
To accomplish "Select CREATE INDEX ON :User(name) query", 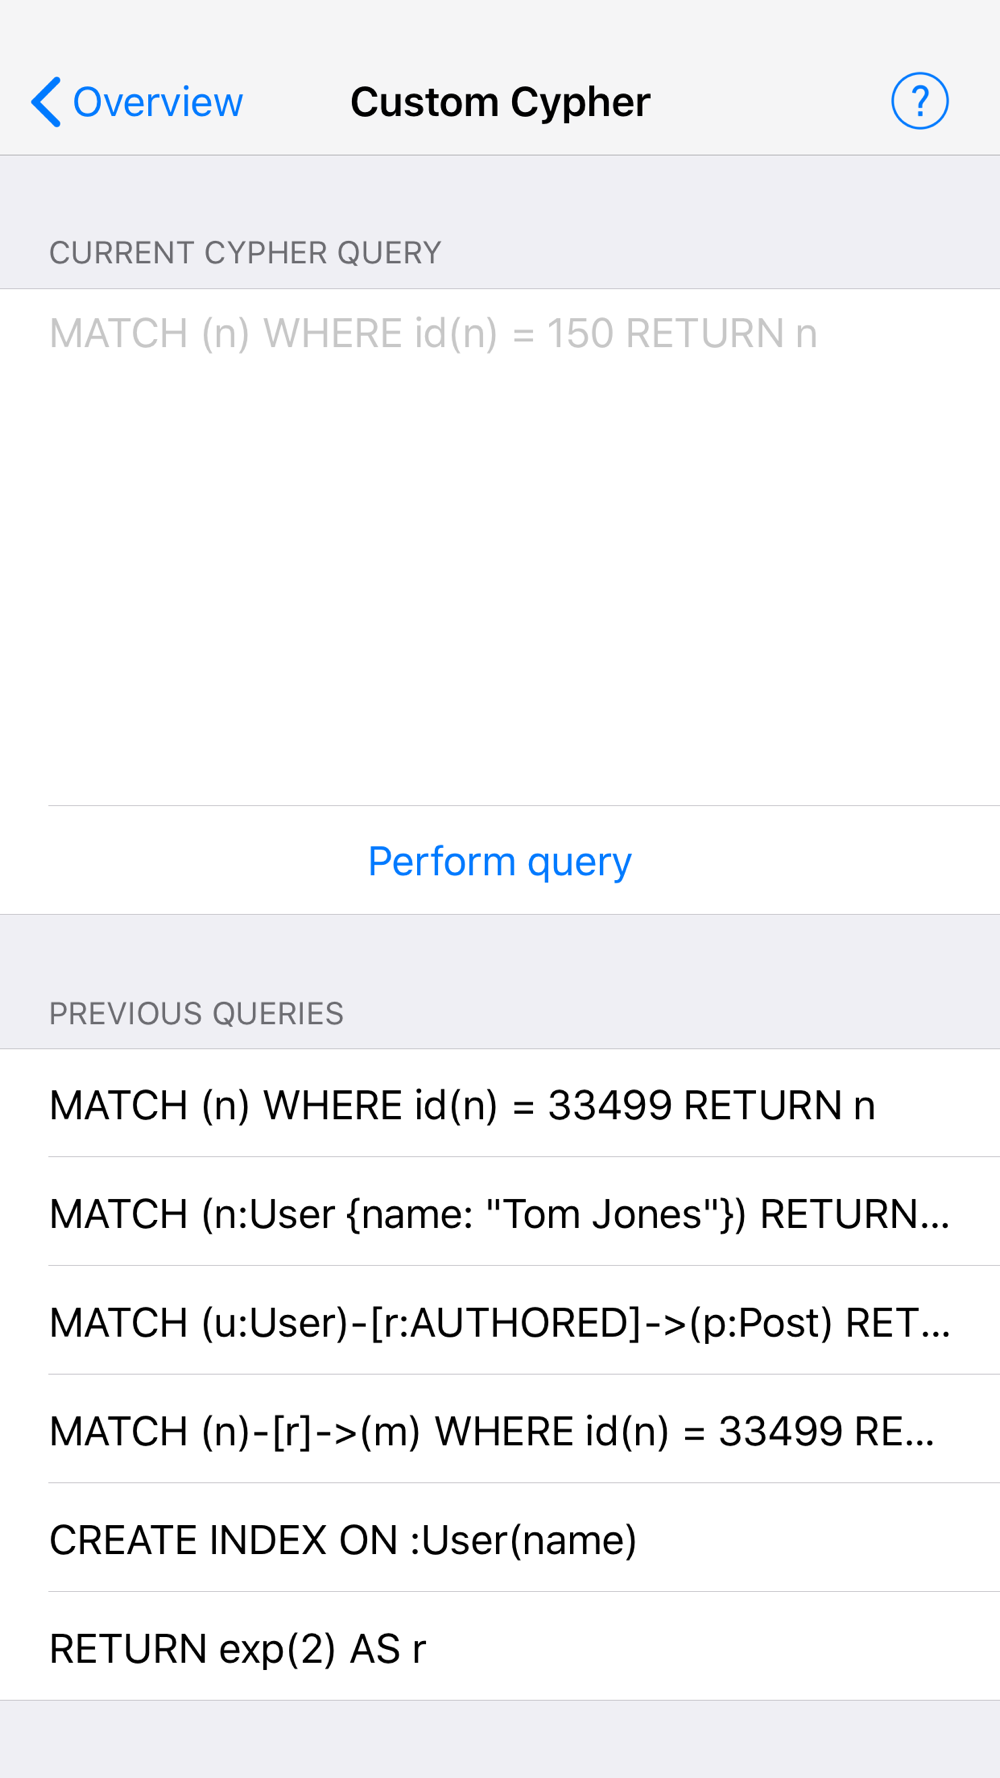I will pos(500,1539).
